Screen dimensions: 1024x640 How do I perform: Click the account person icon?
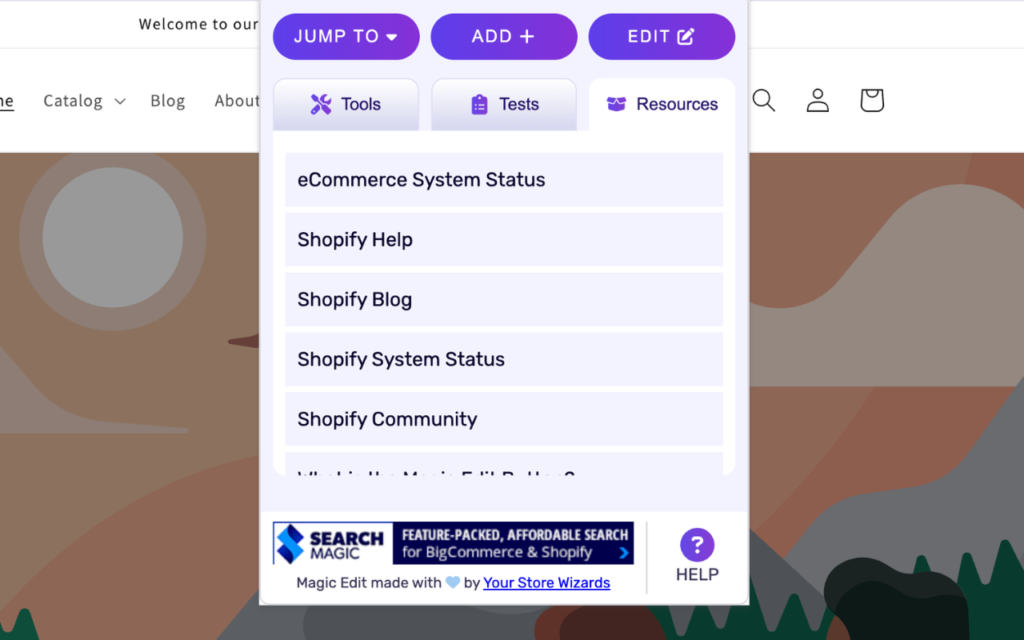(817, 100)
